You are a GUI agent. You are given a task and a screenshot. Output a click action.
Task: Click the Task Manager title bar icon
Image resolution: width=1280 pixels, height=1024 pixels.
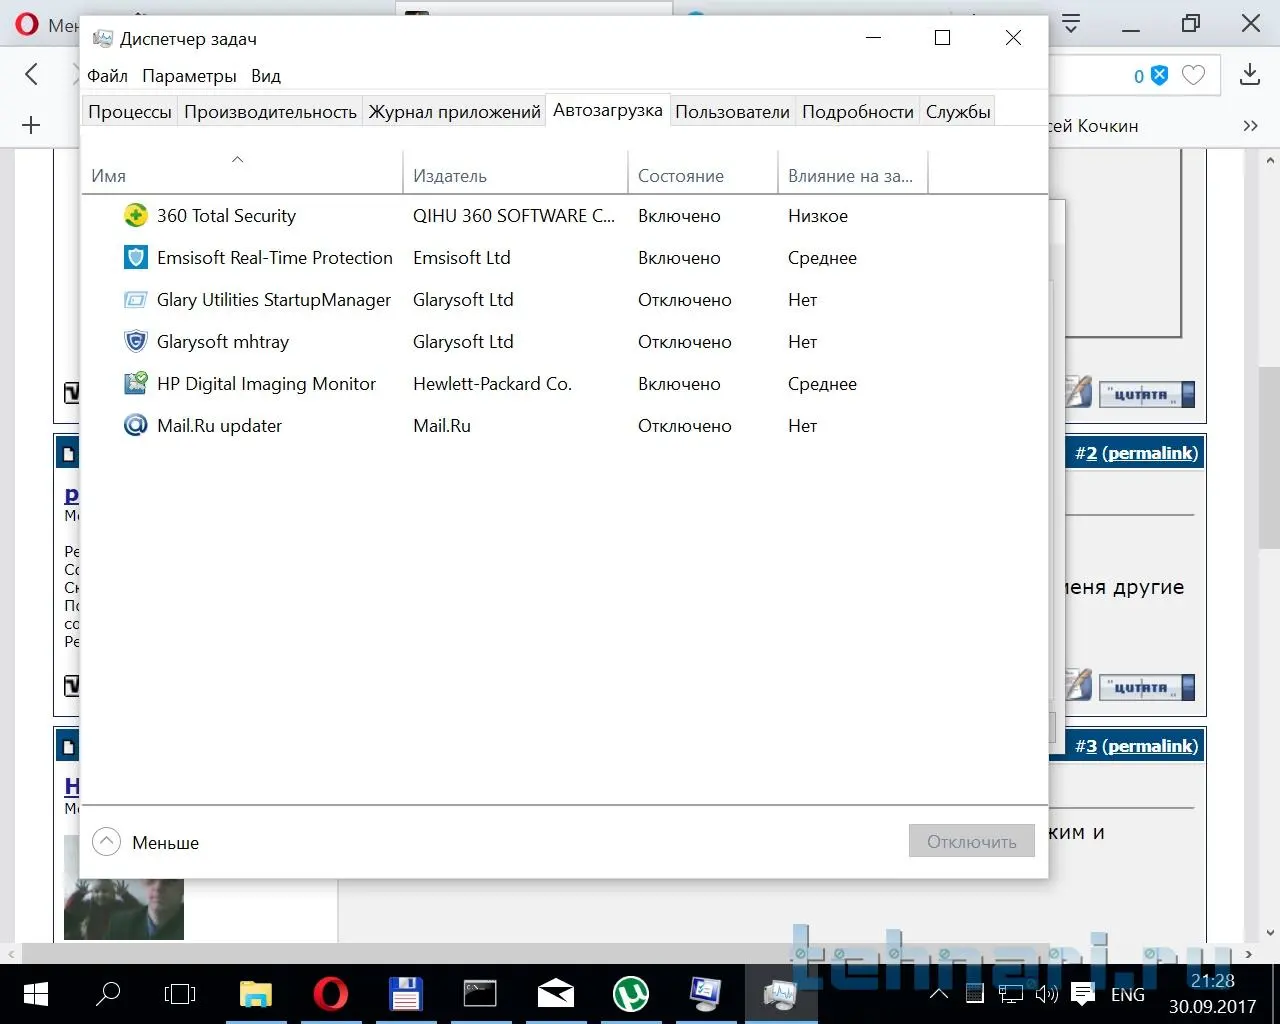point(102,39)
